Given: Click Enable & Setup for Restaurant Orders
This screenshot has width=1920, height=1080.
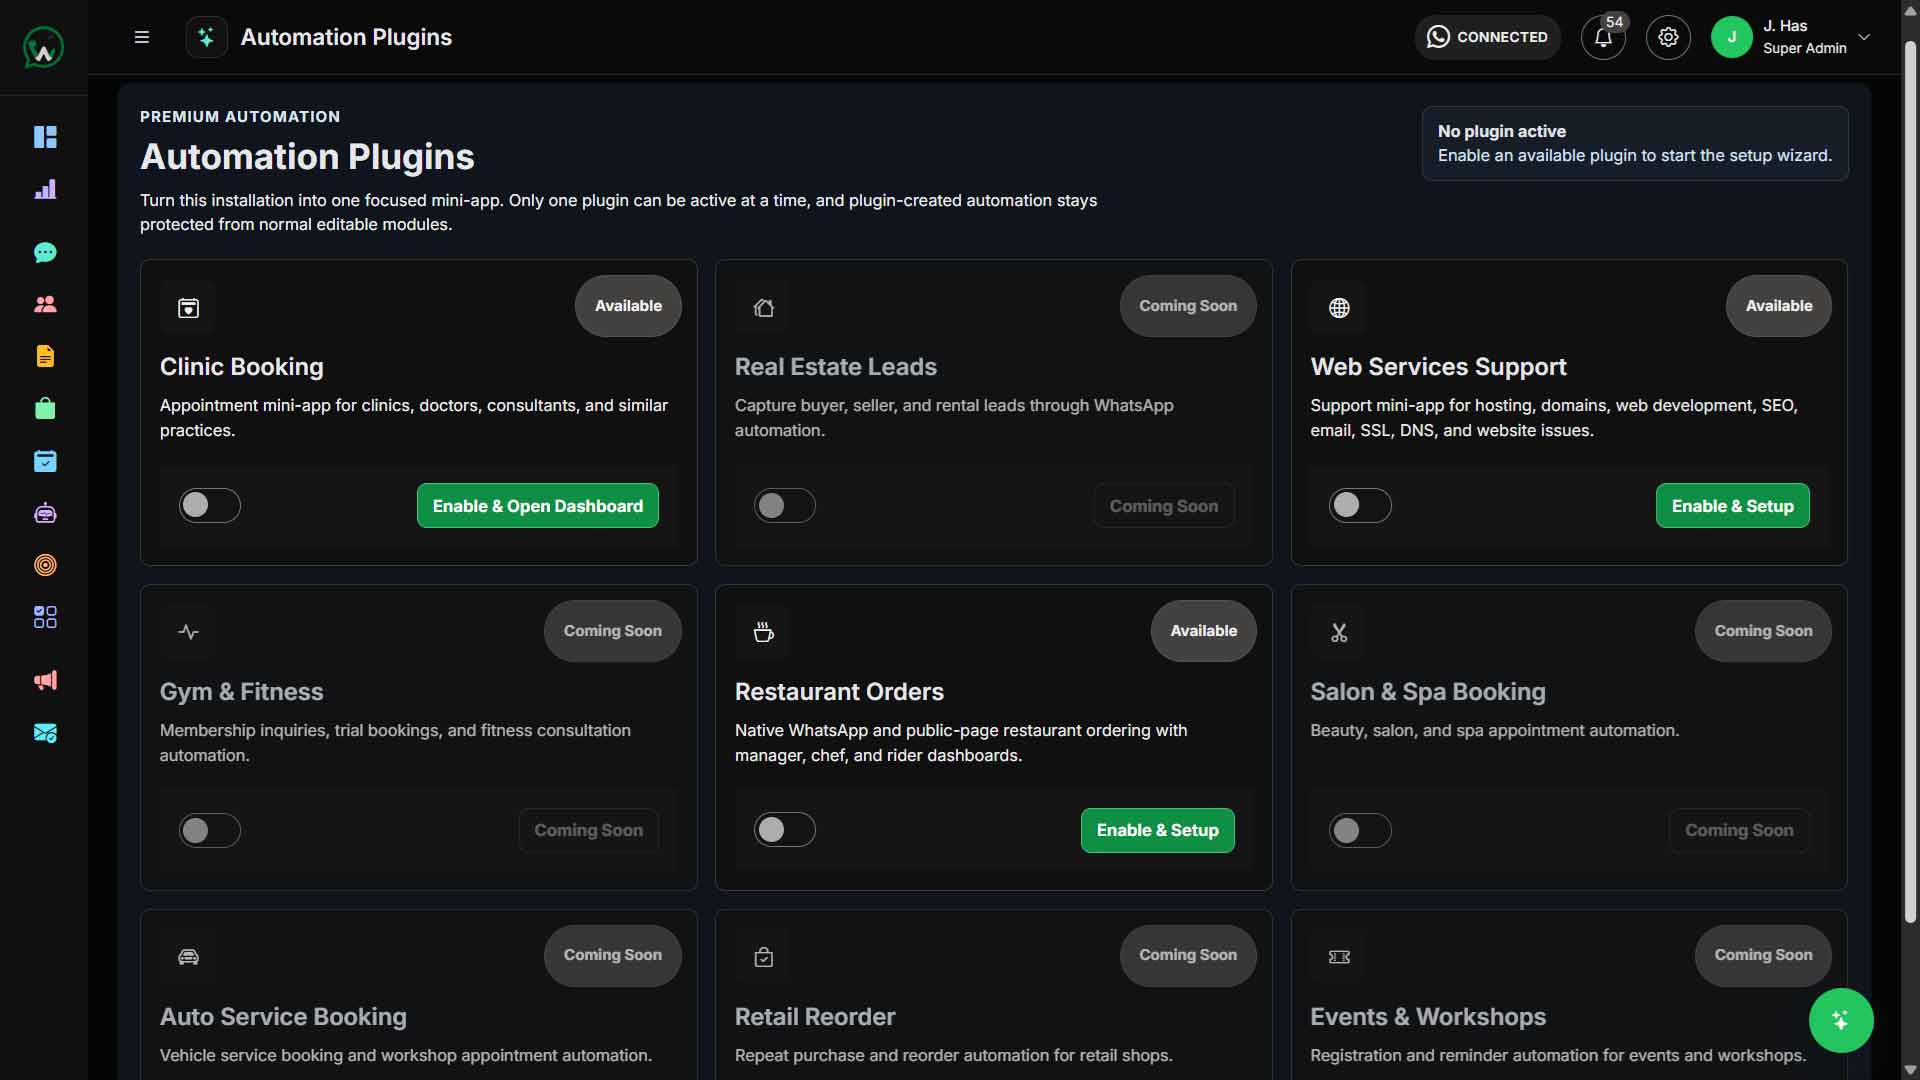Looking at the screenshot, I should click(1158, 830).
